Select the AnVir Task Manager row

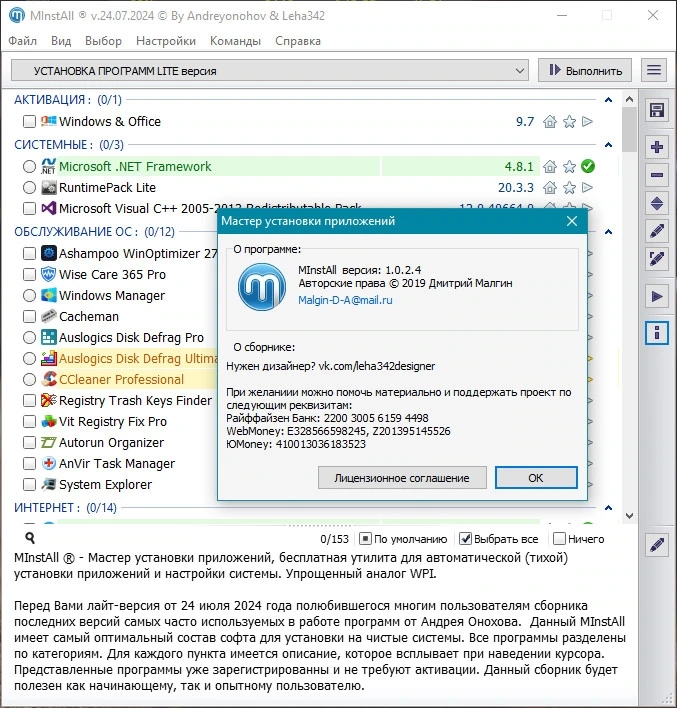click(x=117, y=463)
